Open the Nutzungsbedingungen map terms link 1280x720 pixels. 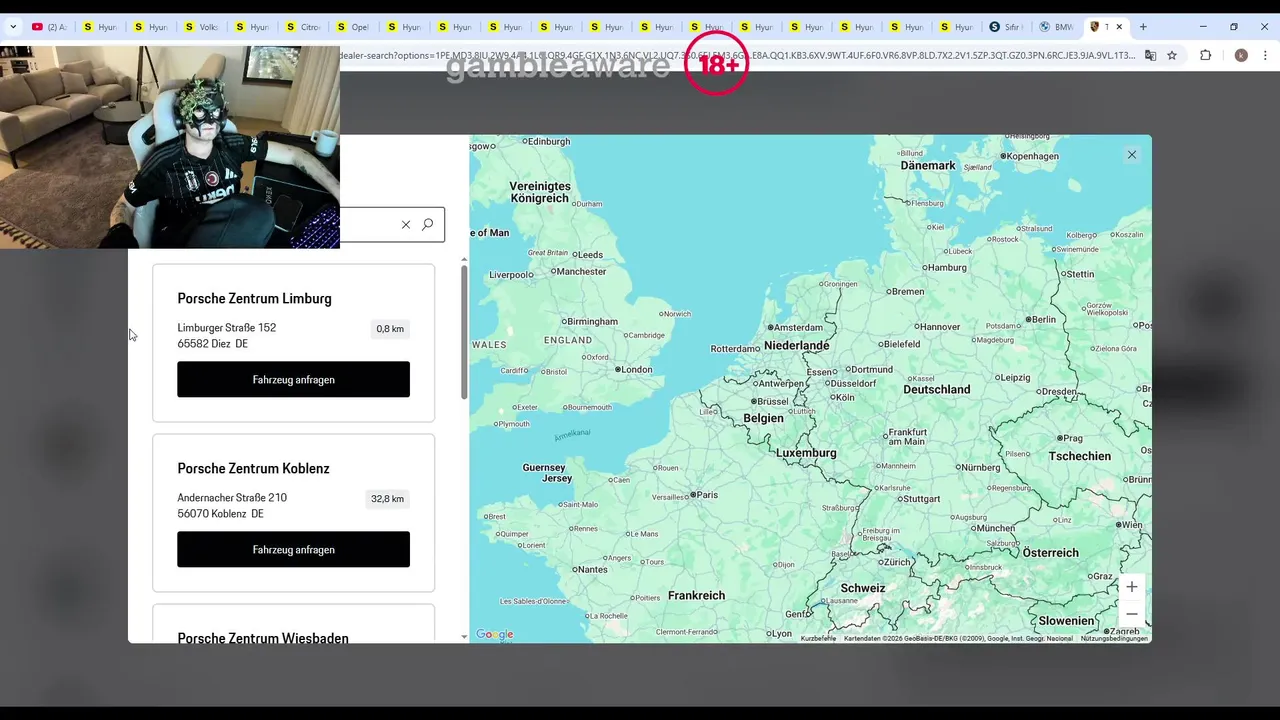tap(1114, 638)
